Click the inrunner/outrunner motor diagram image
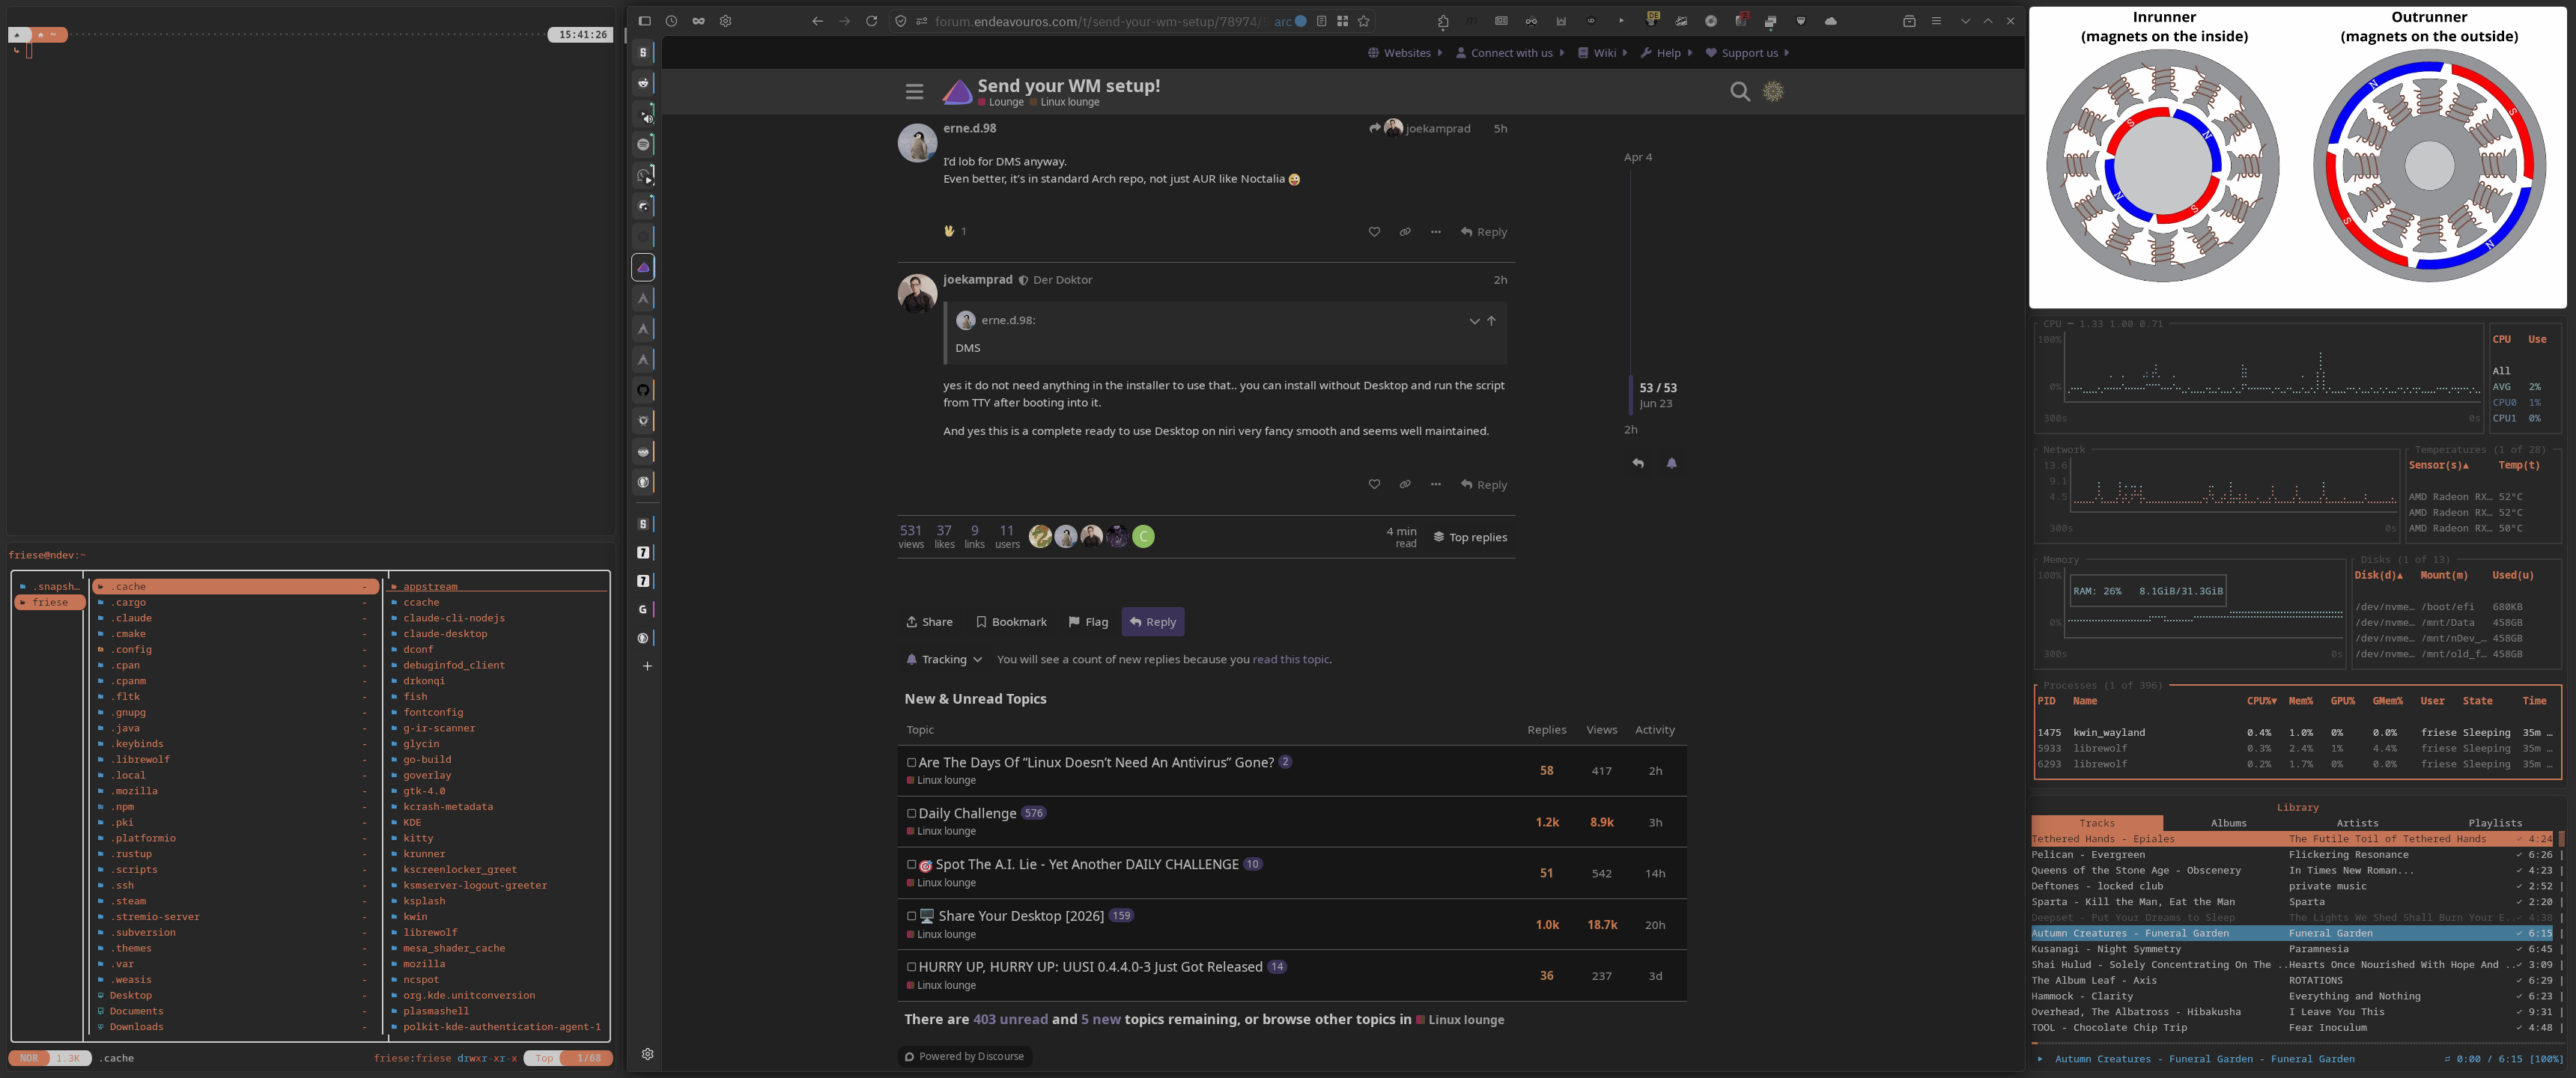Viewport: 2576px width, 1078px height. (x=2297, y=157)
